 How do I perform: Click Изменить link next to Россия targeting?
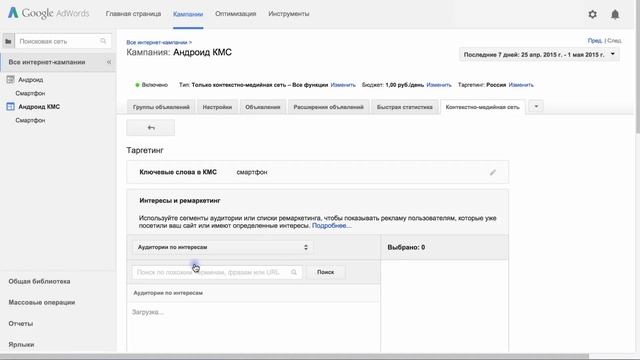(x=521, y=85)
